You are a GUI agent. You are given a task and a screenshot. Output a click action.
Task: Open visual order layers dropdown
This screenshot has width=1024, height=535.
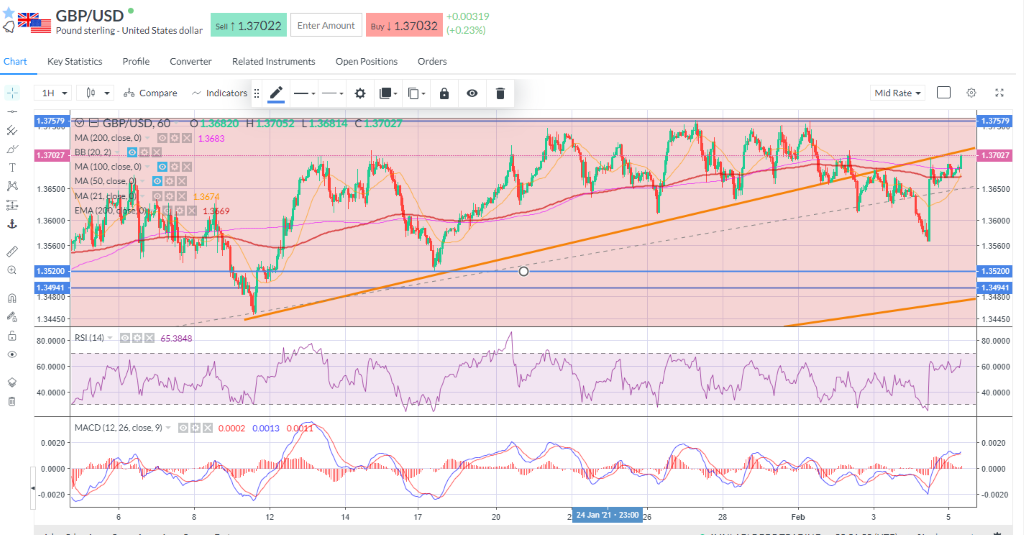point(388,93)
